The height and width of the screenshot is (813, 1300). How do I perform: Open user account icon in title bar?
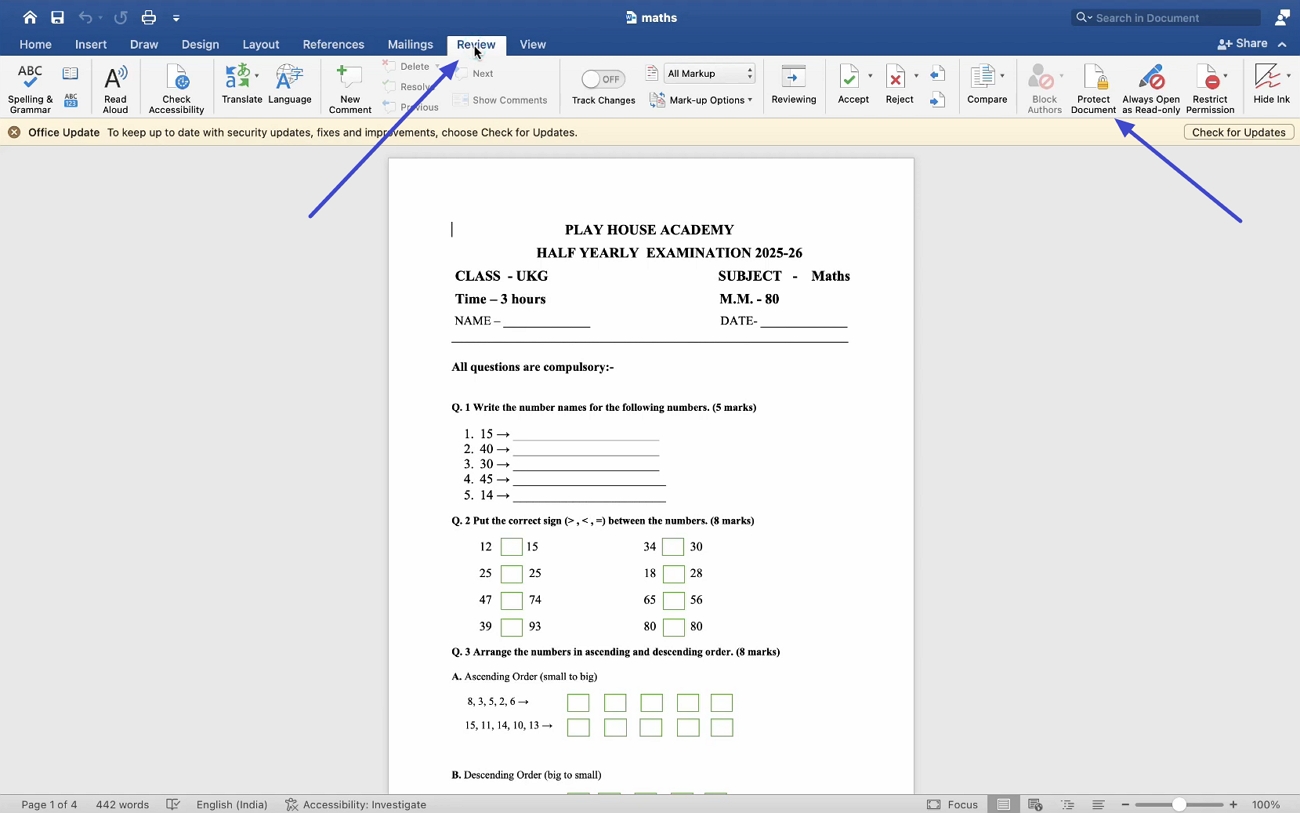pos(1282,17)
